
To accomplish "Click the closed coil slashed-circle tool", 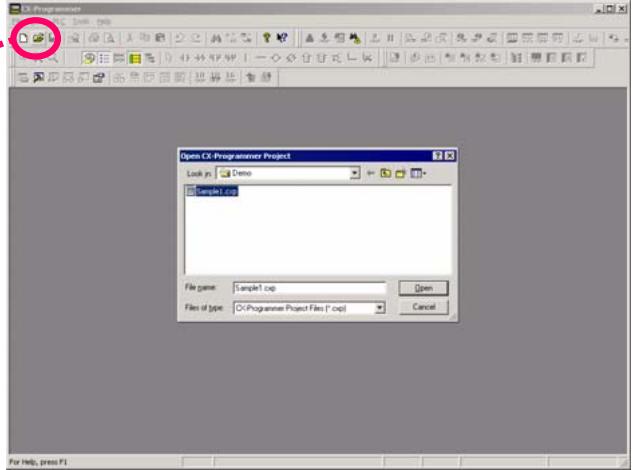I will pos(291,59).
